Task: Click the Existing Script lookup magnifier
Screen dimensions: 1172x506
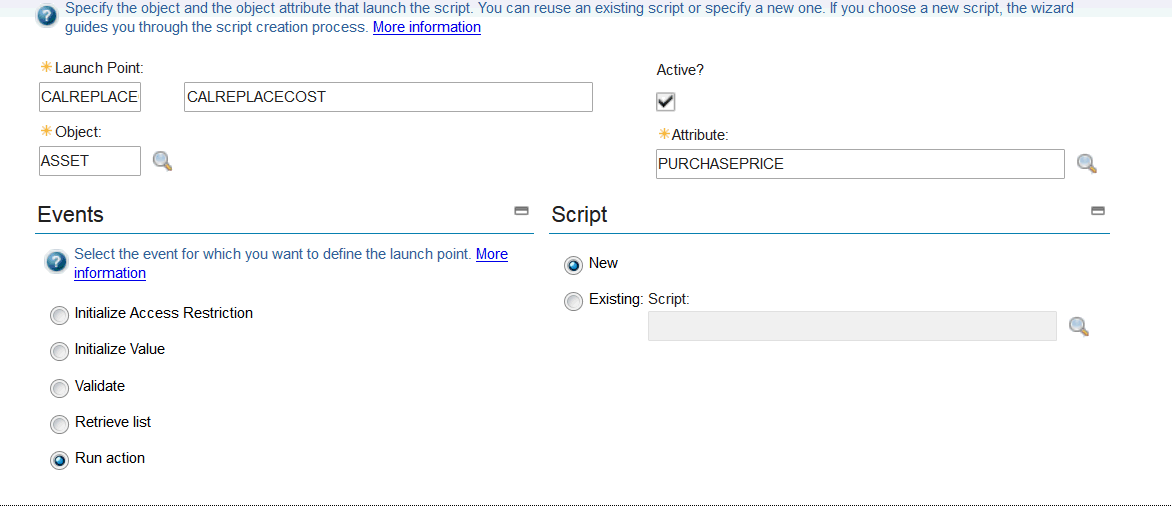Action: 1078,326
